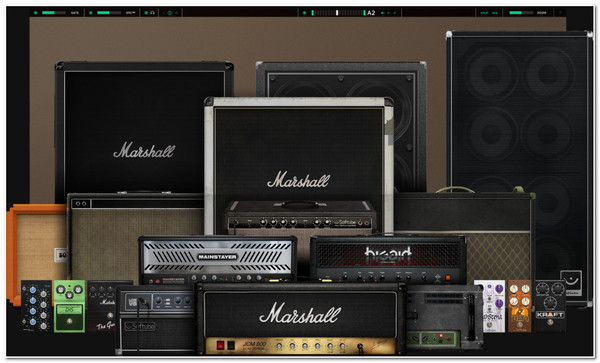This screenshot has width=600, height=363.
Task: Select the Marshall JCM 800 amp head
Action: coord(301,319)
